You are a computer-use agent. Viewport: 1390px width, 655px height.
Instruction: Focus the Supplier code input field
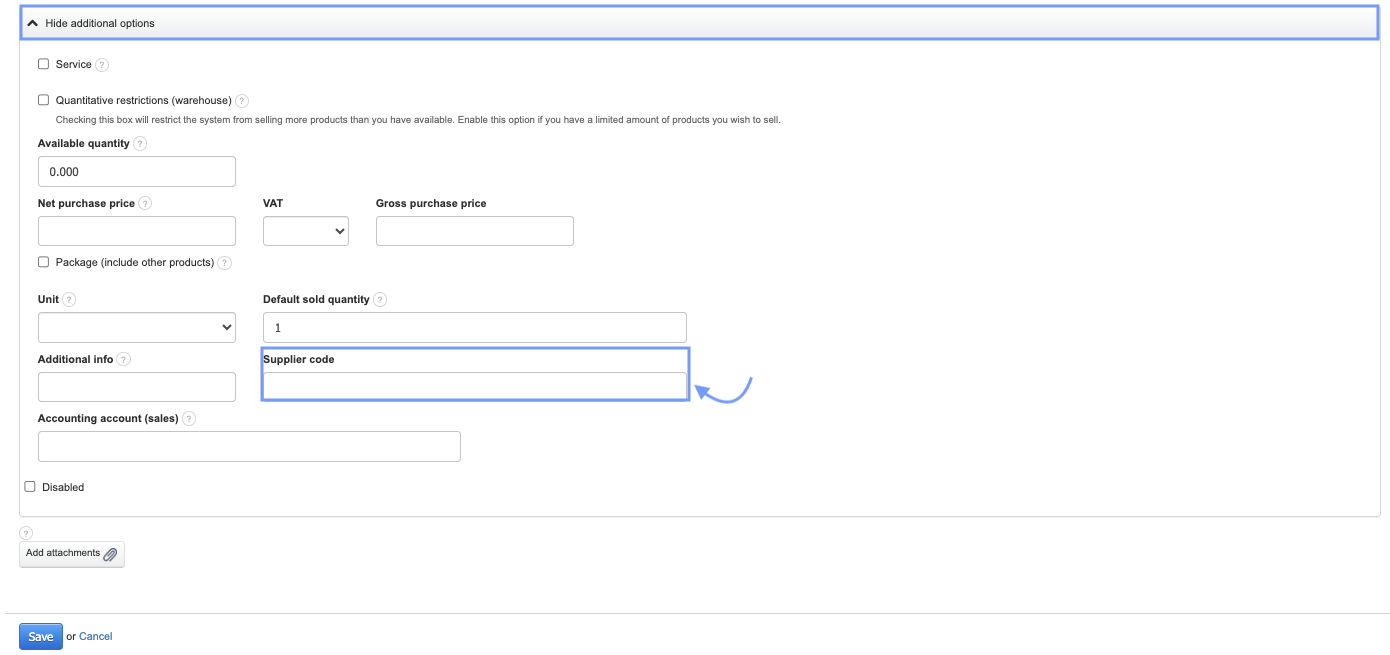(474, 386)
